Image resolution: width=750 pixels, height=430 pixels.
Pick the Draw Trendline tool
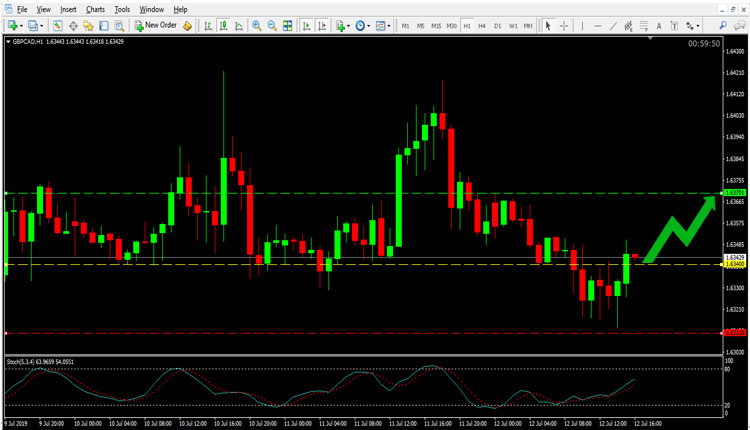(x=612, y=25)
